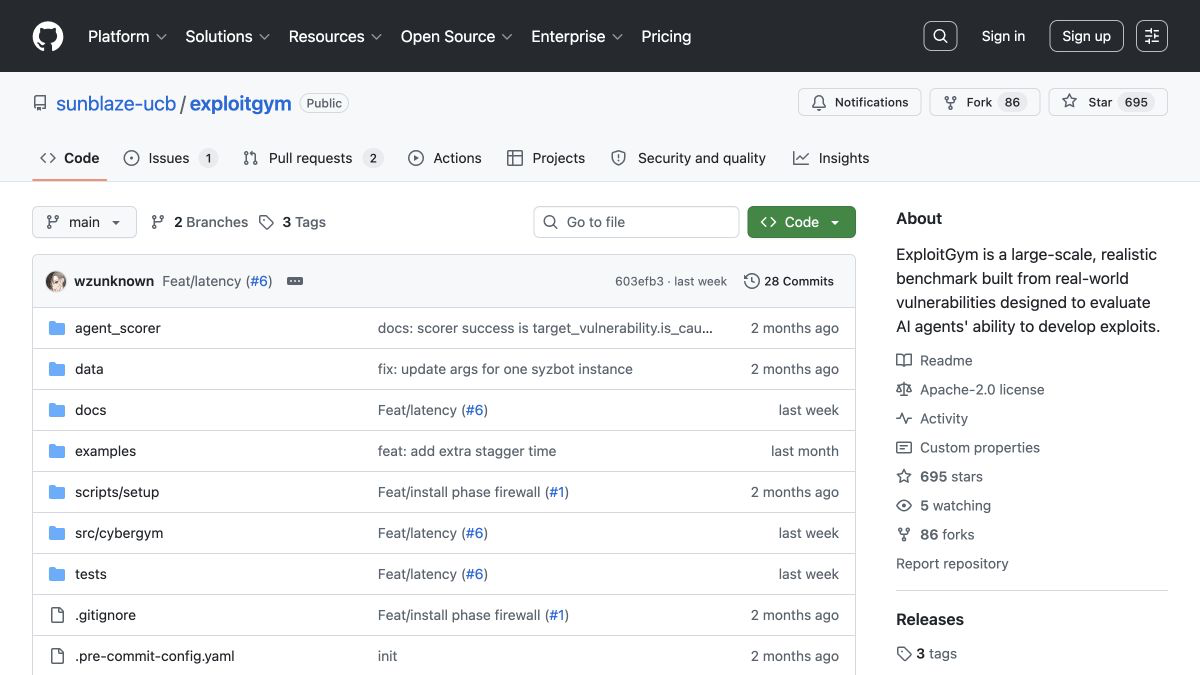Click the Sign up button
The width and height of the screenshot is (1200, 675).
[1086, 36]
